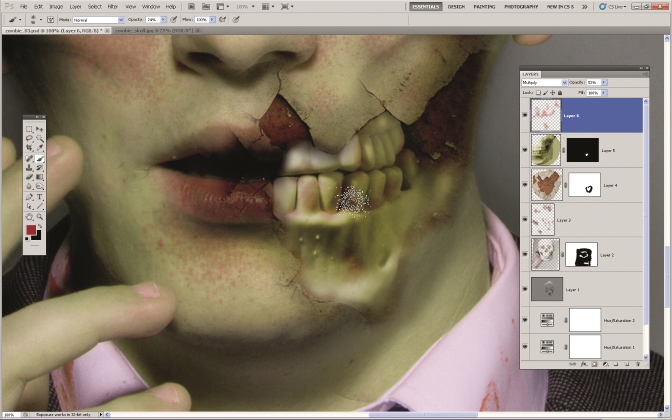
Task: Select the Eraser tool
Action: pos(29,177)
